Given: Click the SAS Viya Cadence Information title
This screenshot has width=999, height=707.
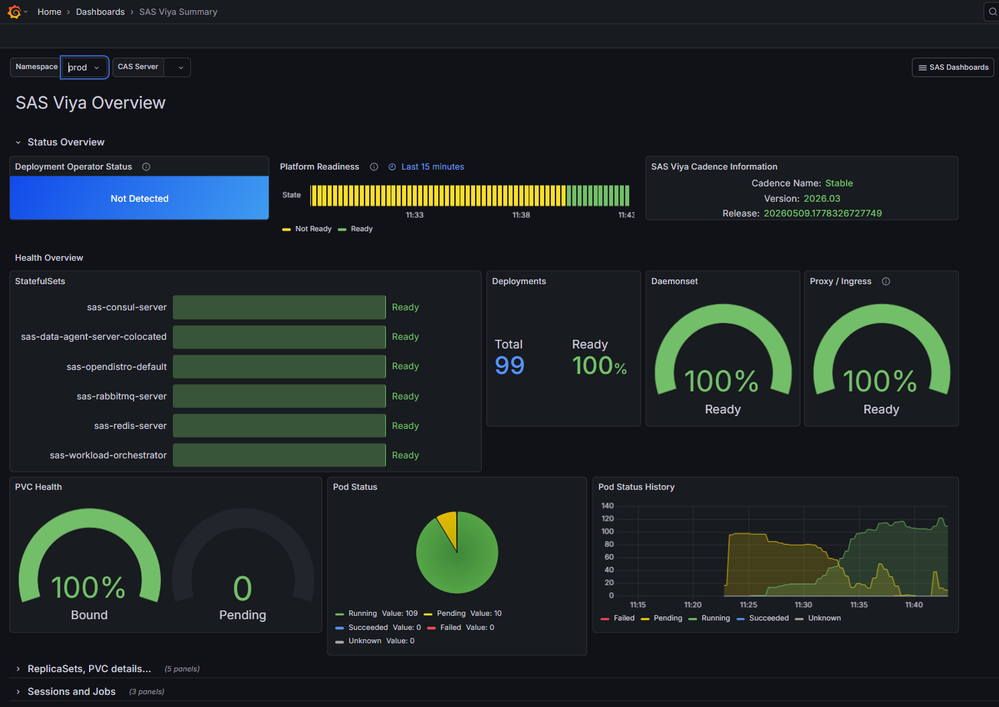Looking at the screenshot, I should 714,167.
